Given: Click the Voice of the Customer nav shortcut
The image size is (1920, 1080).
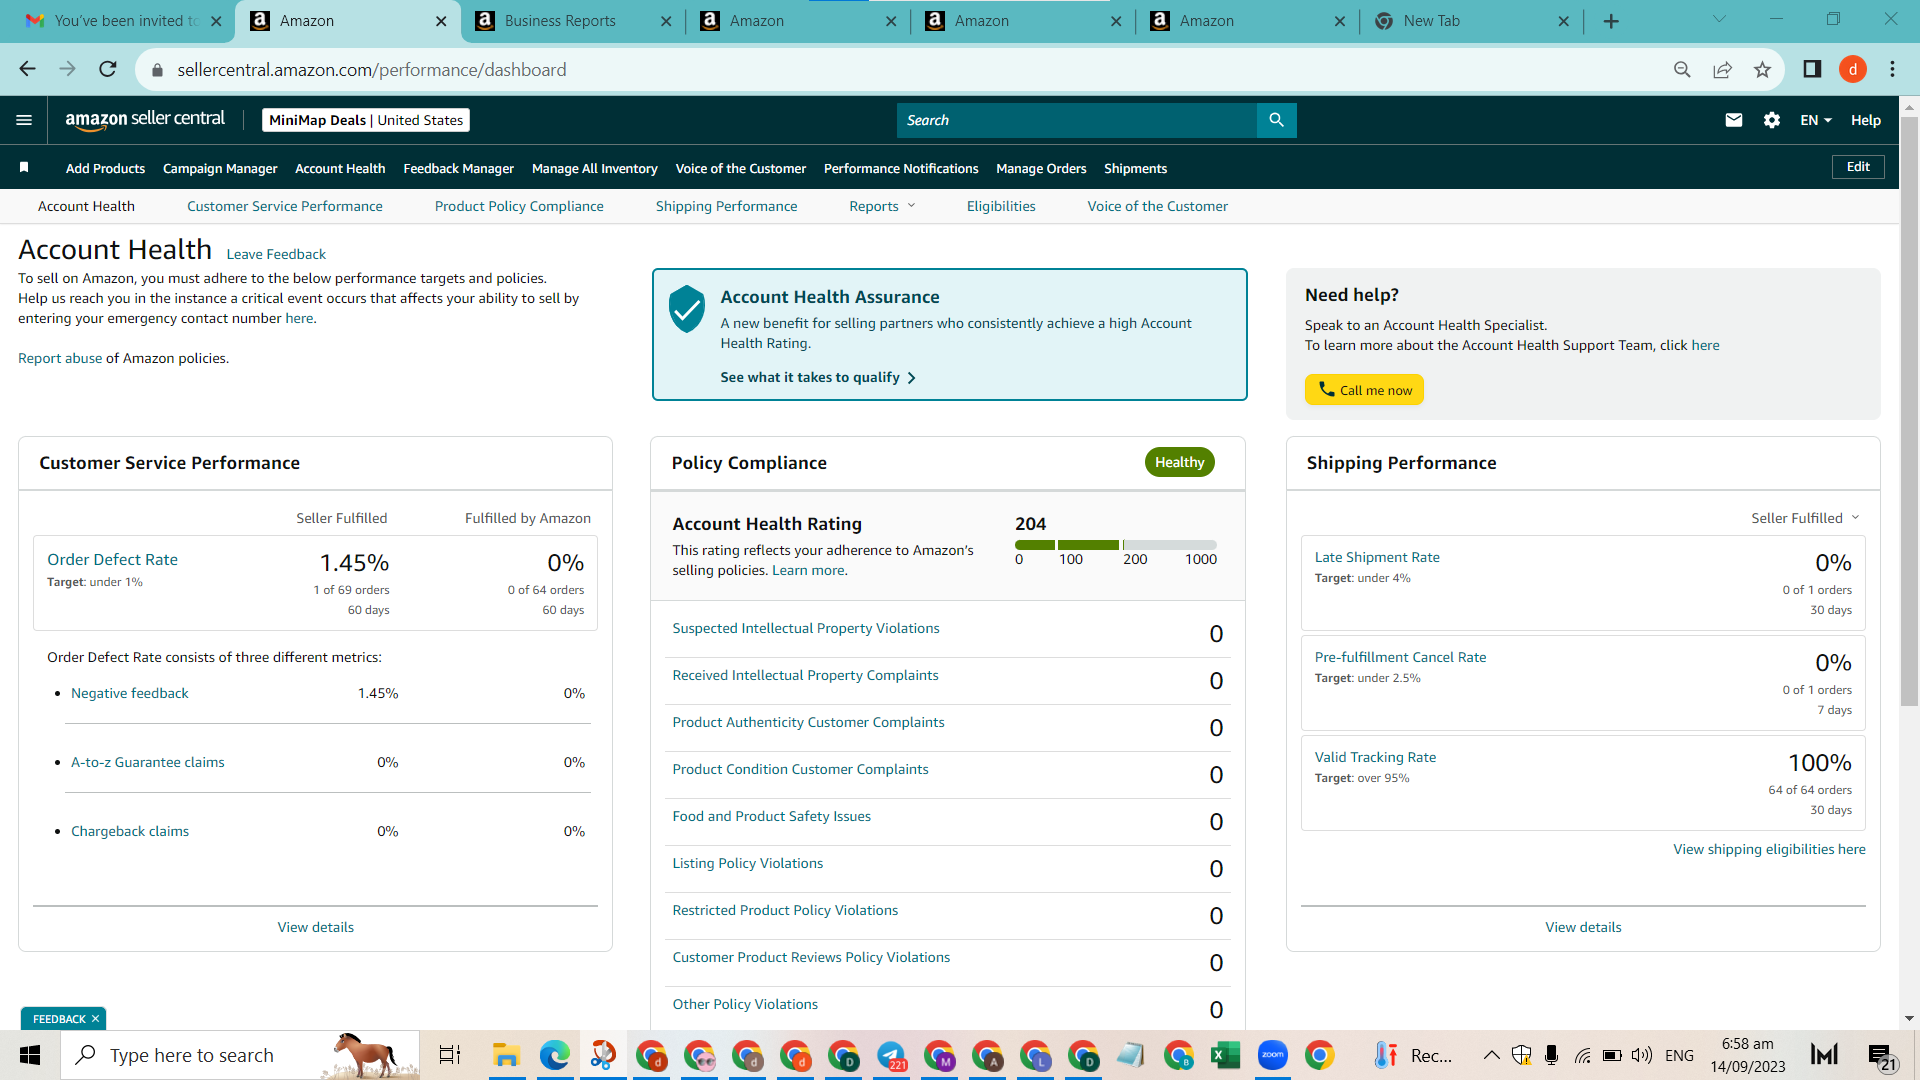Looking at the screenshot, I should [741, 168].
